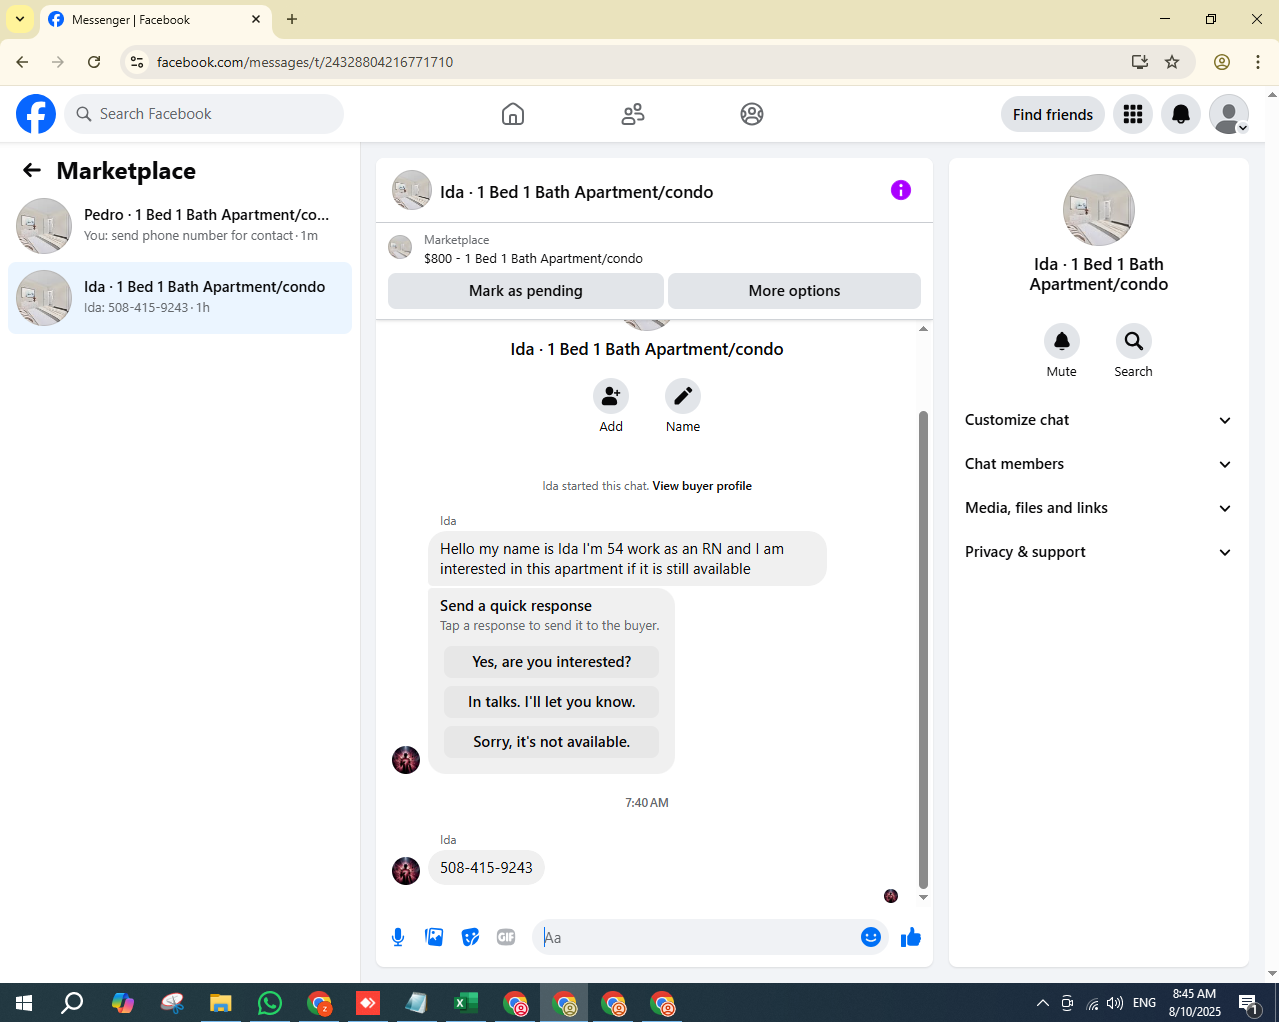Click the chat scroll down arrow
This screenshot has height=1022, width=1279.
tap(923, 898)
